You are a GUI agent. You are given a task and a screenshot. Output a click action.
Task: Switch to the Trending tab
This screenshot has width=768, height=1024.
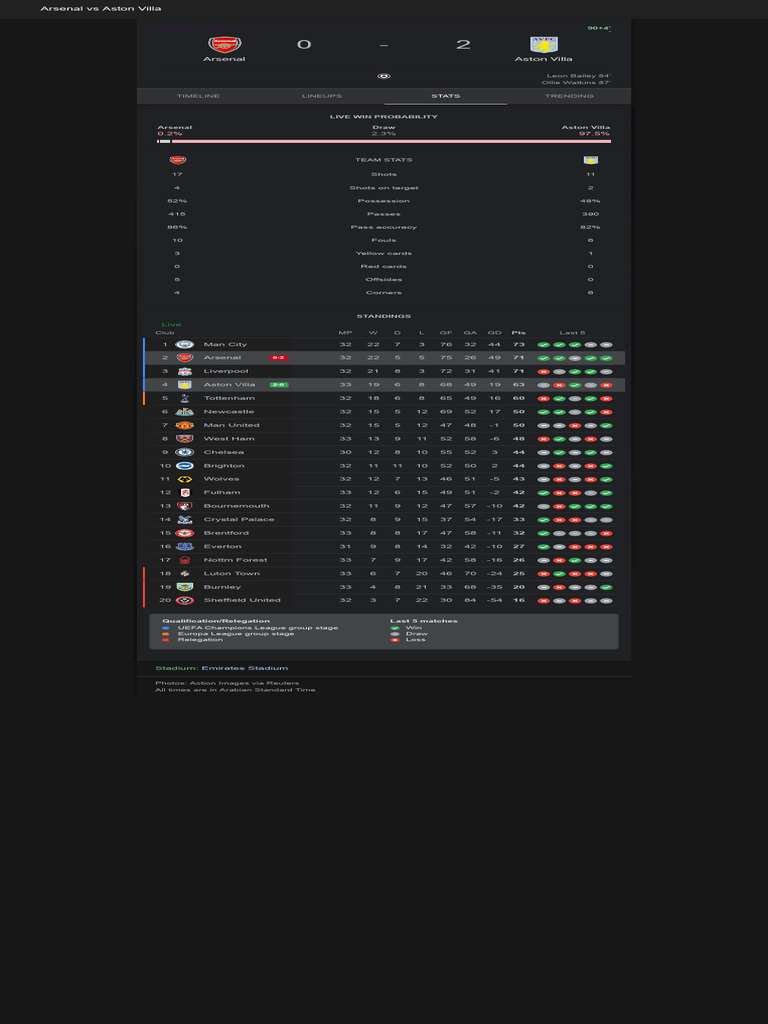tap(569, 96)
